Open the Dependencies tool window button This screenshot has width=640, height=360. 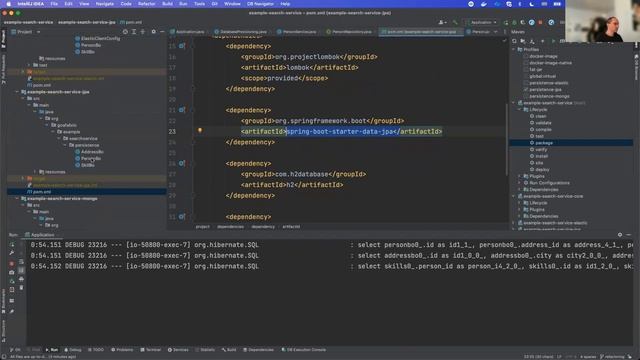coord(258,350)
